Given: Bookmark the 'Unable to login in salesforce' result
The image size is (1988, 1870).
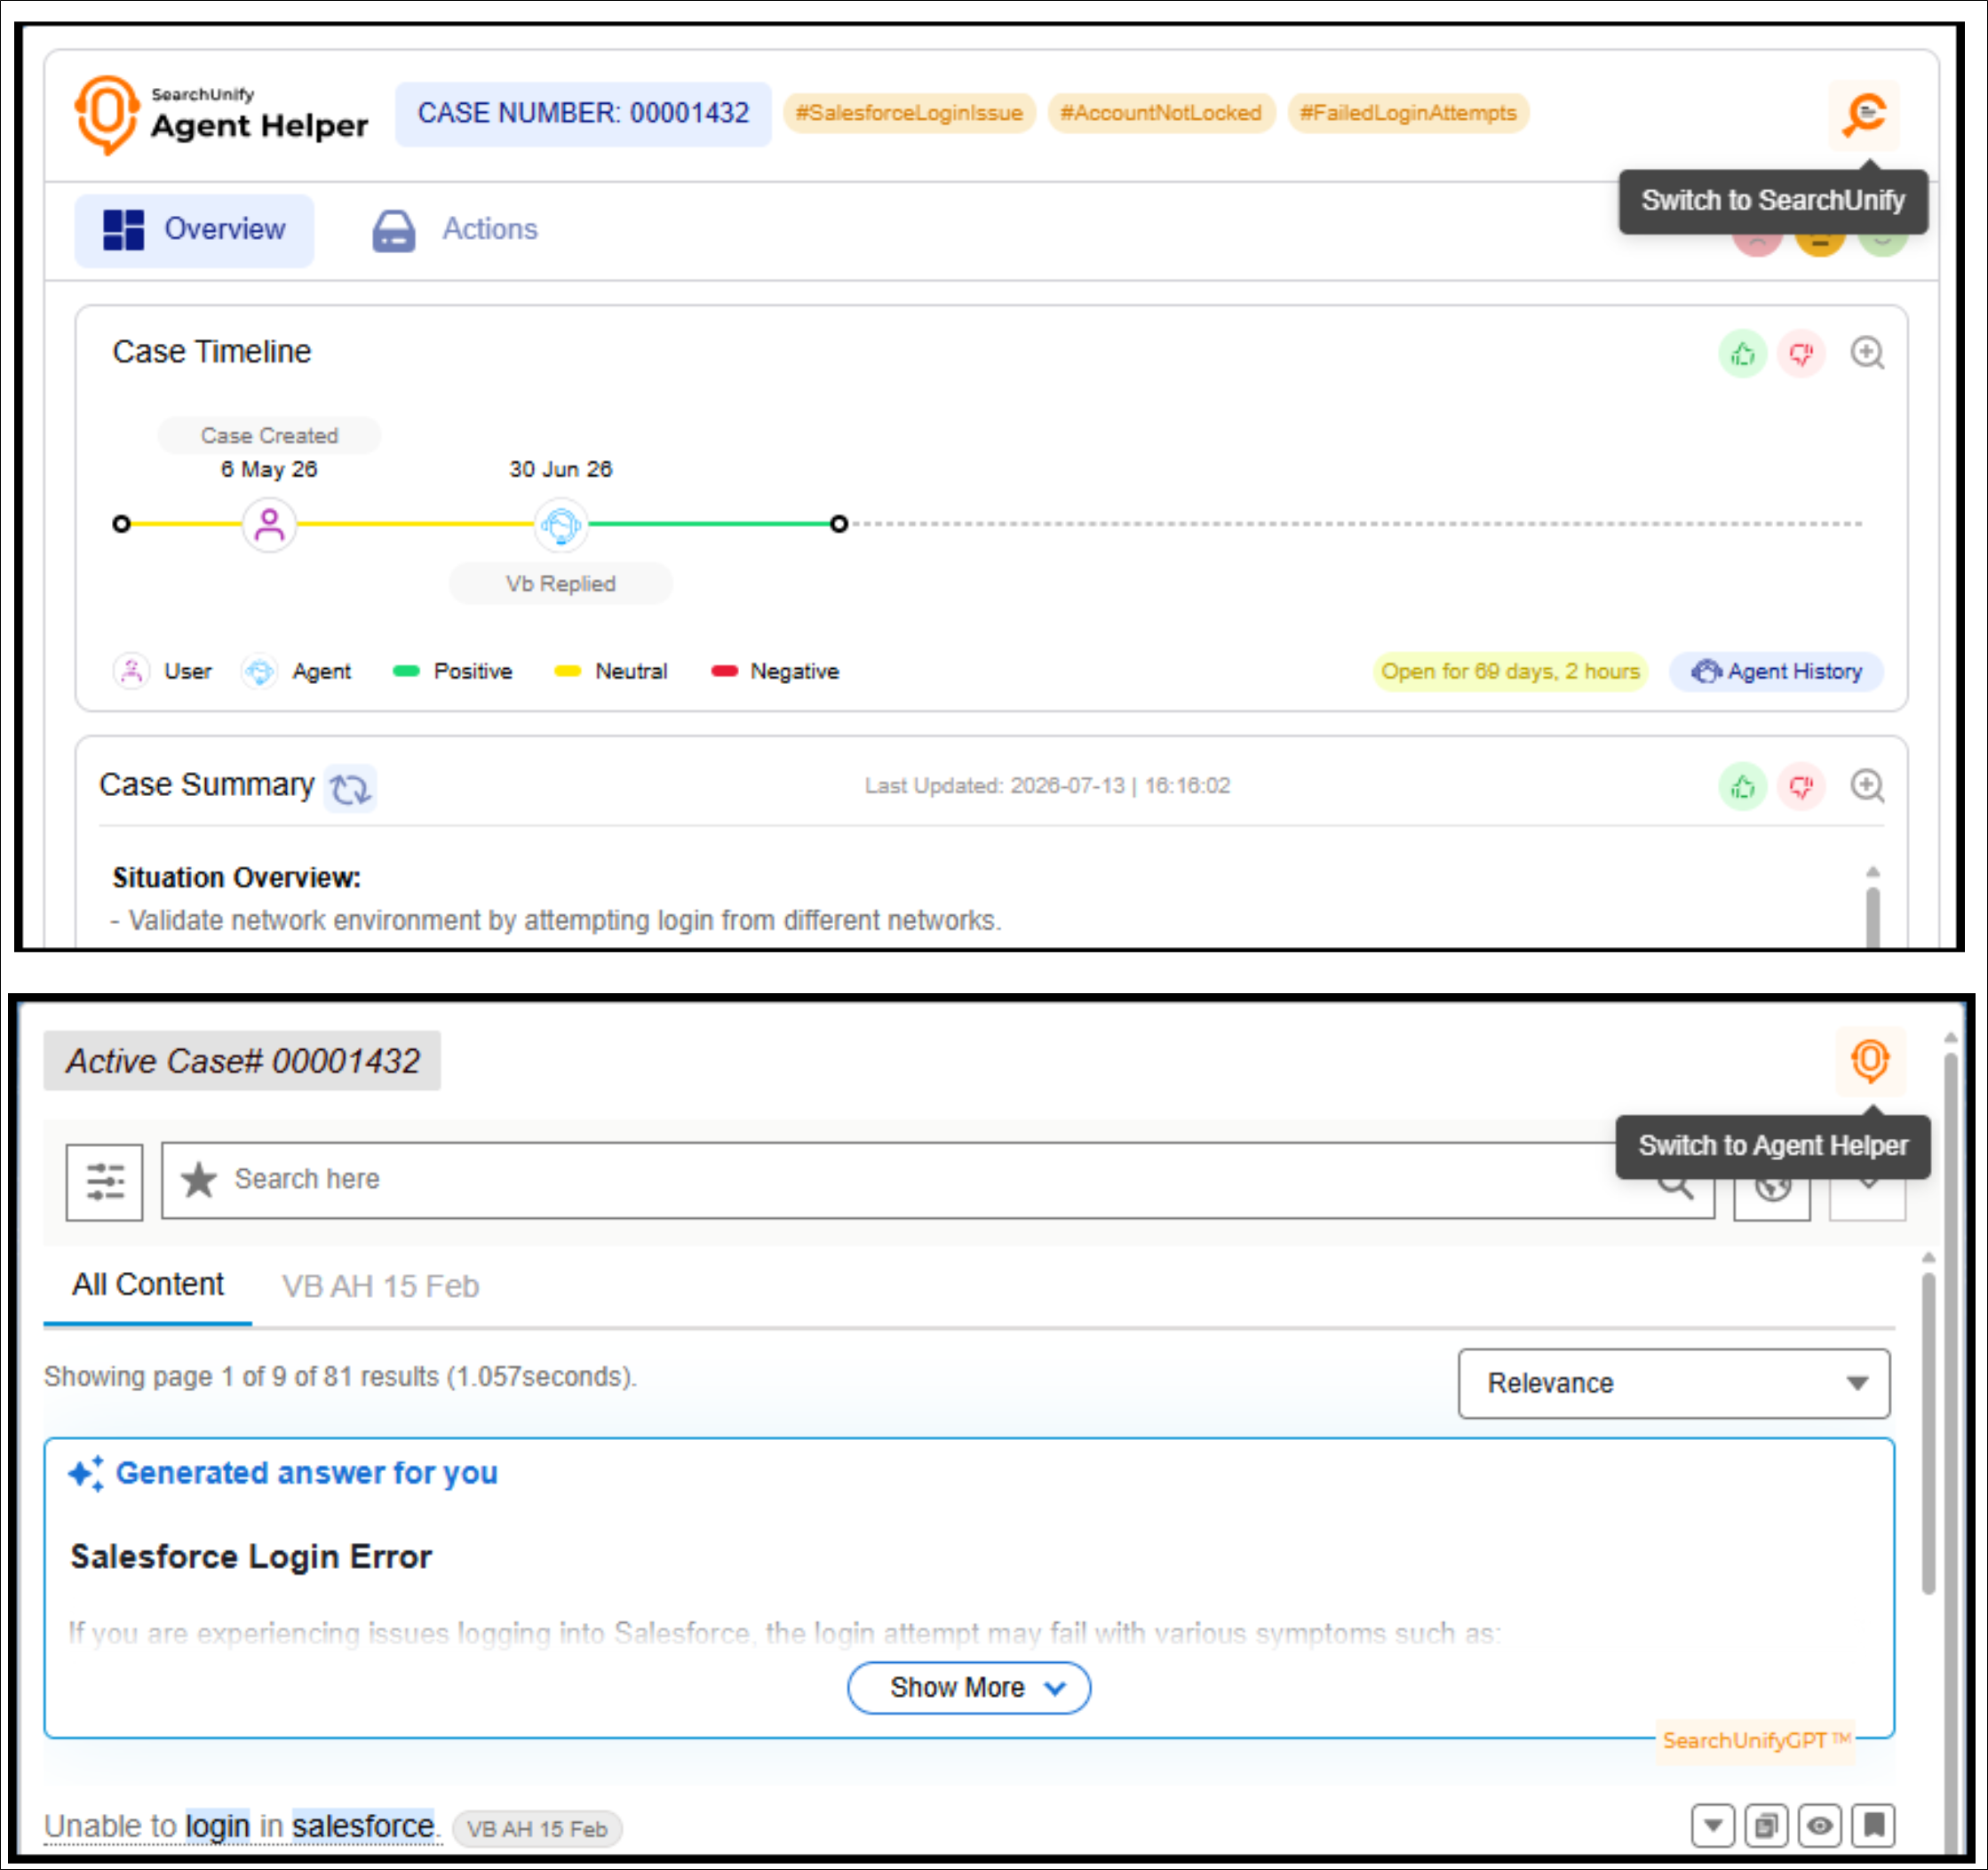Looking at the screenshot, I should point(1874,1827).
